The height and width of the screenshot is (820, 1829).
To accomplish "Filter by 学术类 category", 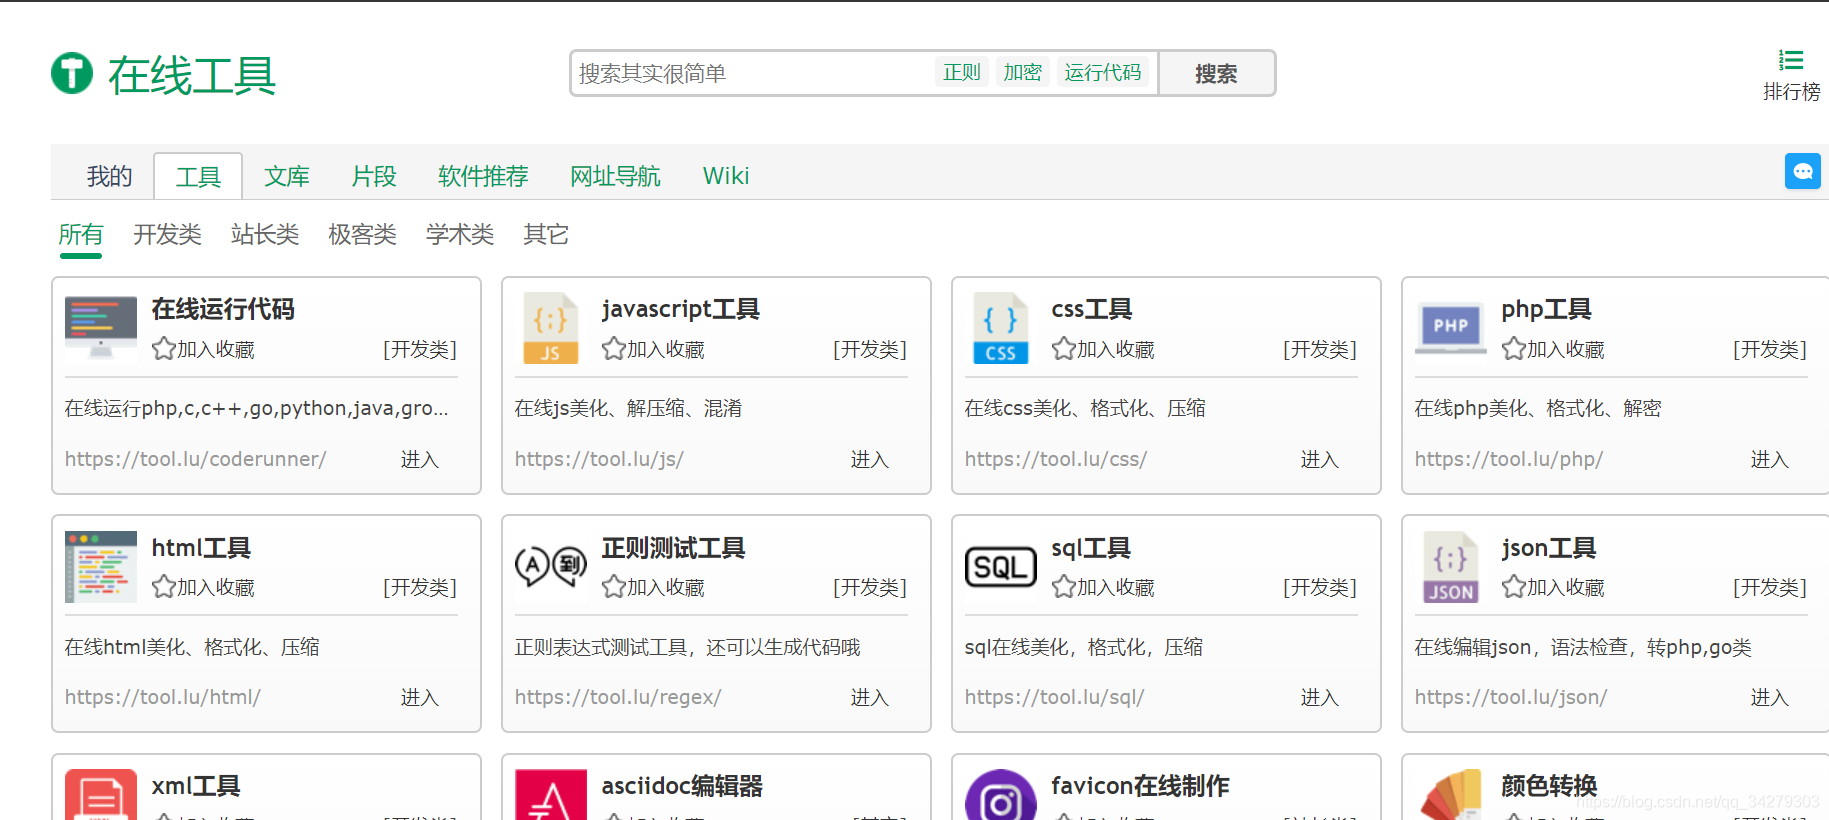I will pyautogui.click(x=460, y=234).
